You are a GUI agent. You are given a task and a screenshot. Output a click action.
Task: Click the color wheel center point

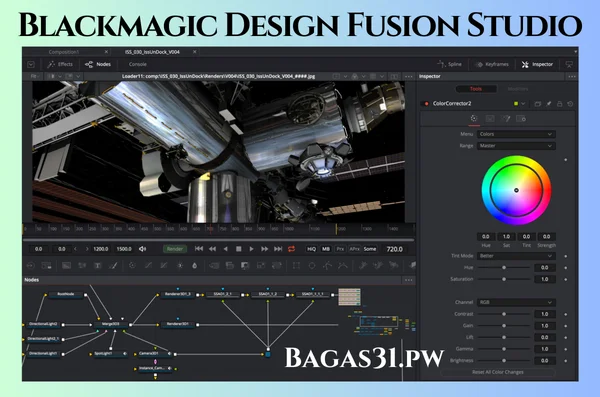point(516,190)
